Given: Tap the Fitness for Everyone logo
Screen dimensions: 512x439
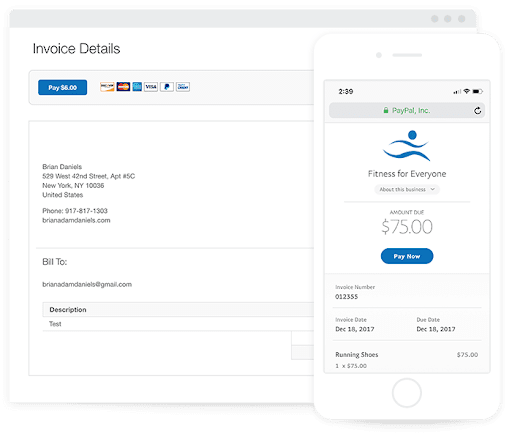Looking at the screenshot, I should click(407, 146).
